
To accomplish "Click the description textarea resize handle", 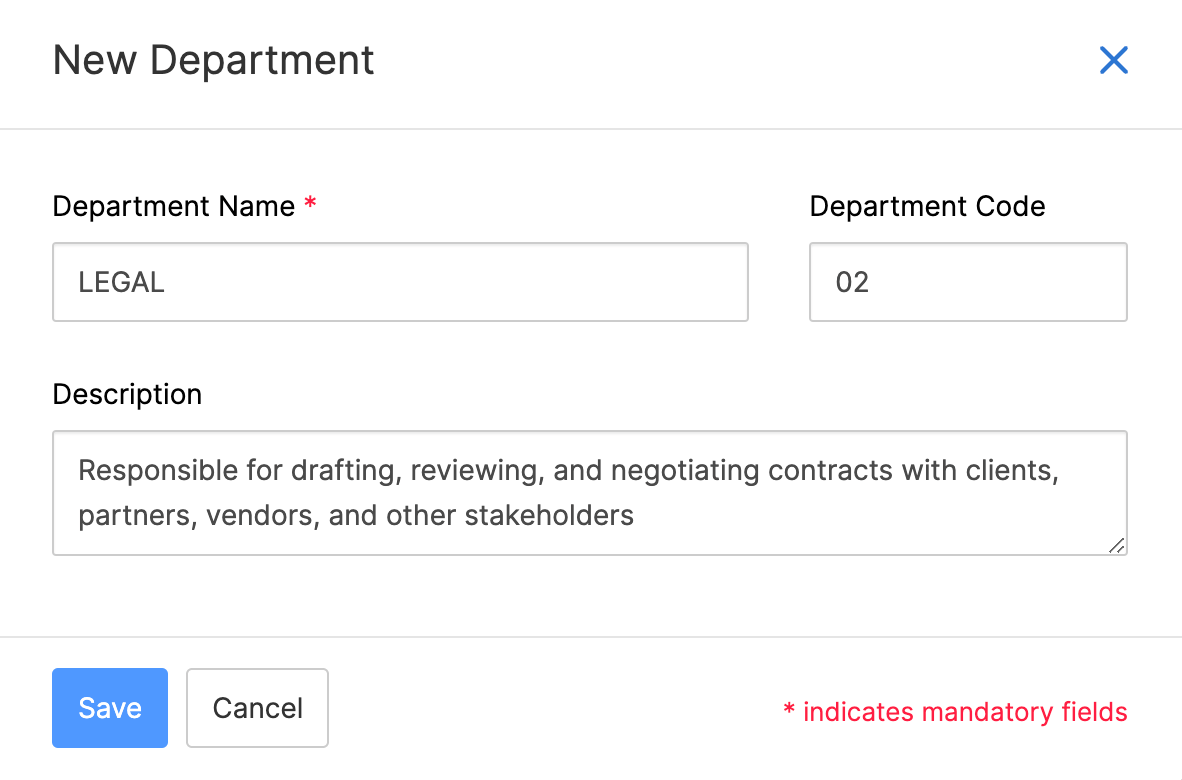I will 1116,544.
